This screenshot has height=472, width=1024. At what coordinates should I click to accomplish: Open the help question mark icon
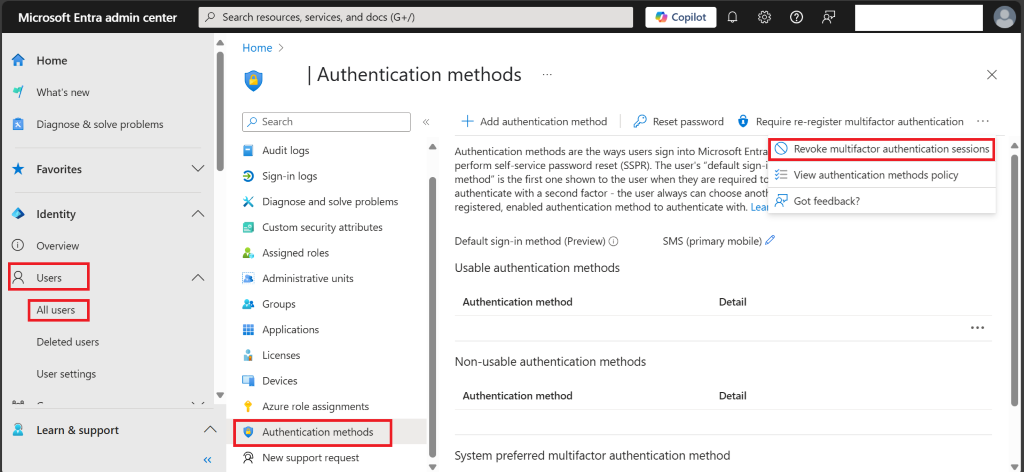tap(796, 18)
